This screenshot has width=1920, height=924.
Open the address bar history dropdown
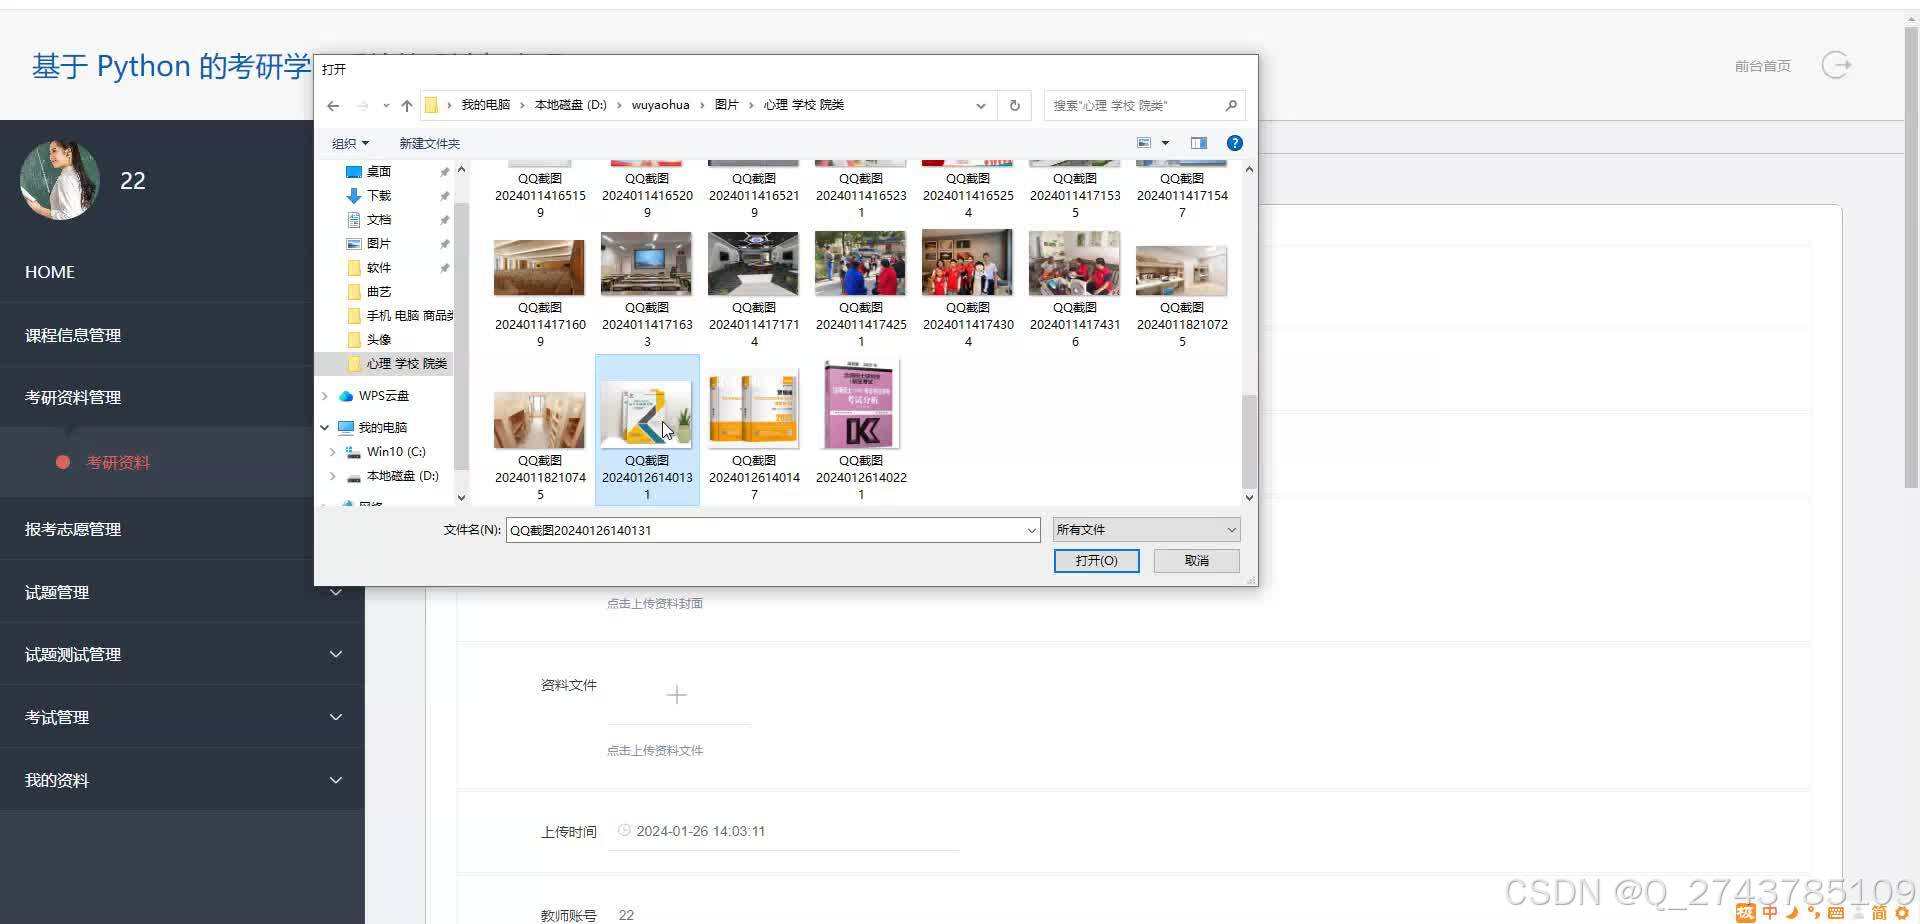[x=980, y=105]
